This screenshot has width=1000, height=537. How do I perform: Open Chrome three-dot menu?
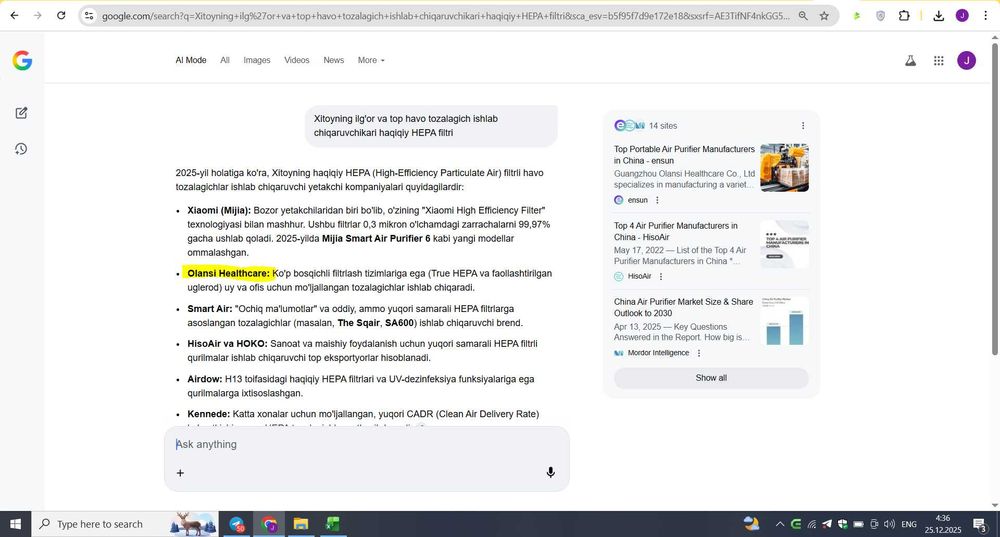click(985, 16)
